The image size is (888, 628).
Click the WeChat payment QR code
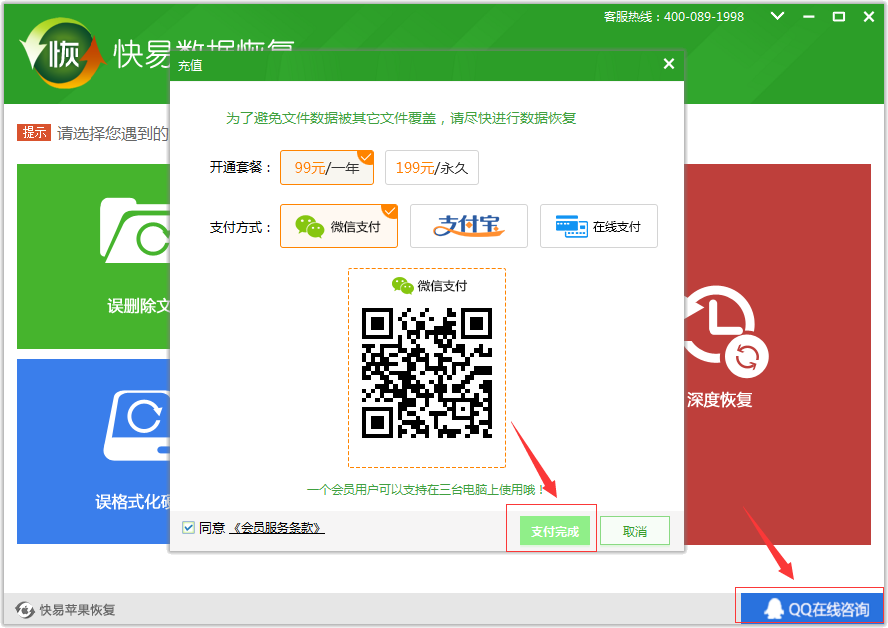tap(427, 373)
